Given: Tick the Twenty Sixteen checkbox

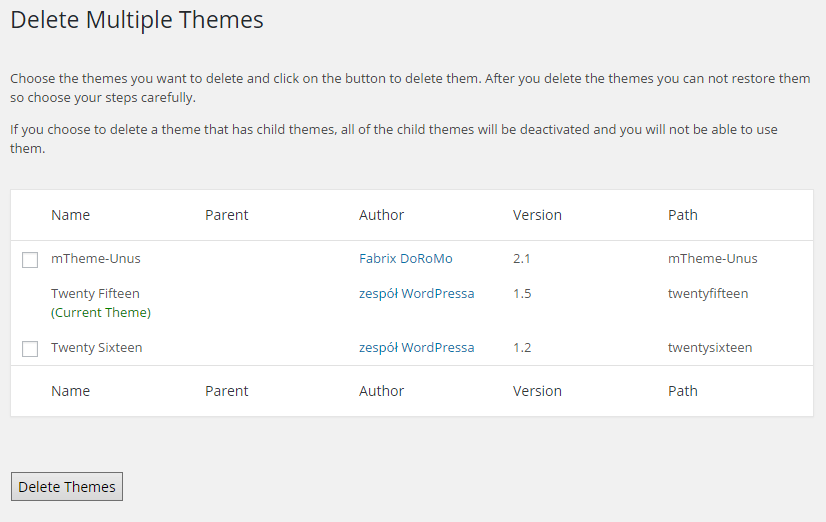Looking at the screenshot, I should (x=30, y=349).
